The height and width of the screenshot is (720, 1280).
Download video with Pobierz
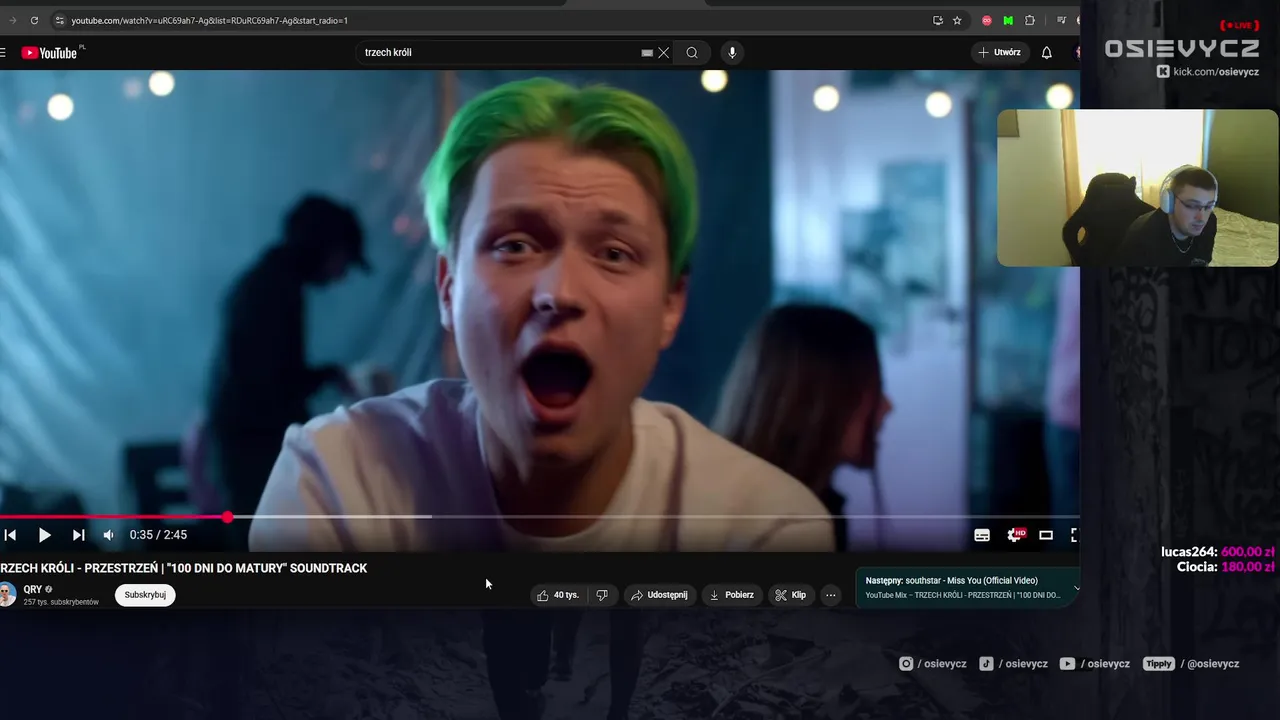732,595
